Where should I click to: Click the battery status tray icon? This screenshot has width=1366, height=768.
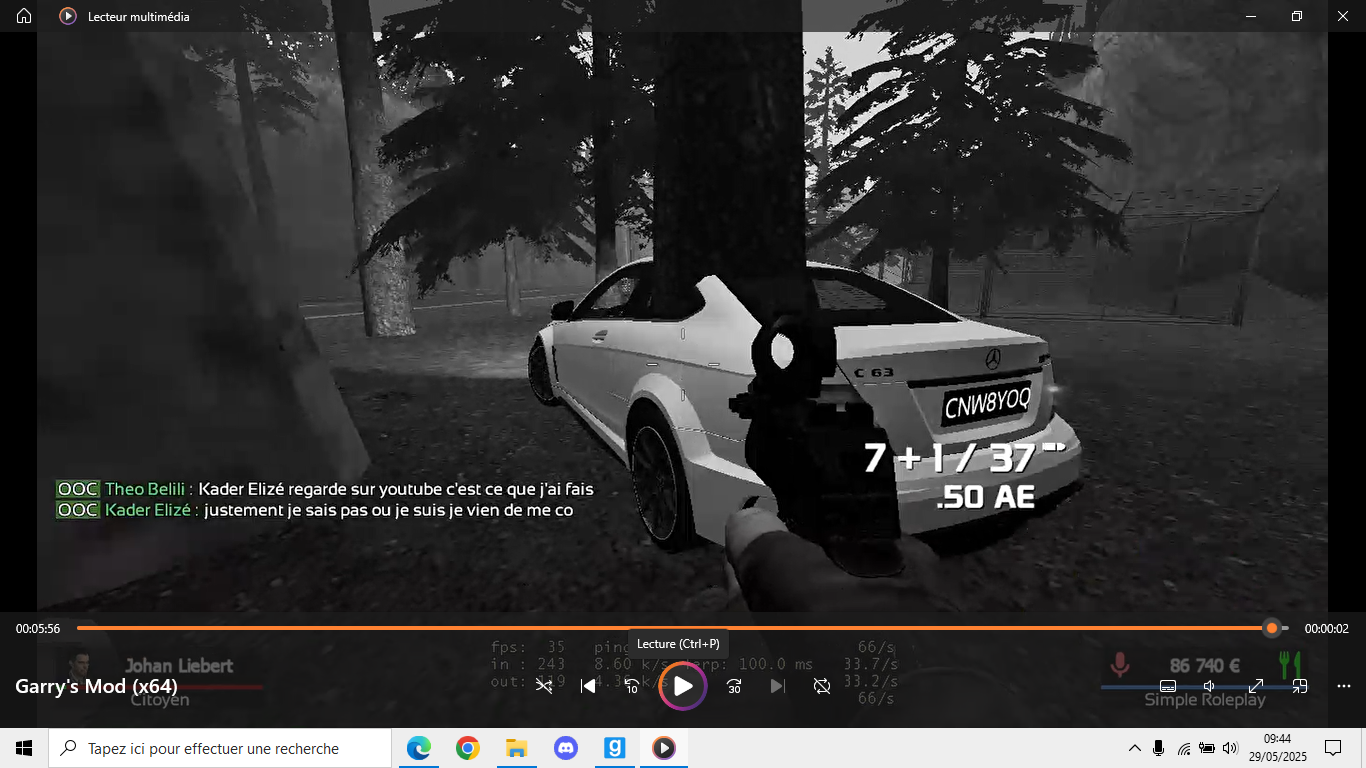(x=1206, y=748)
